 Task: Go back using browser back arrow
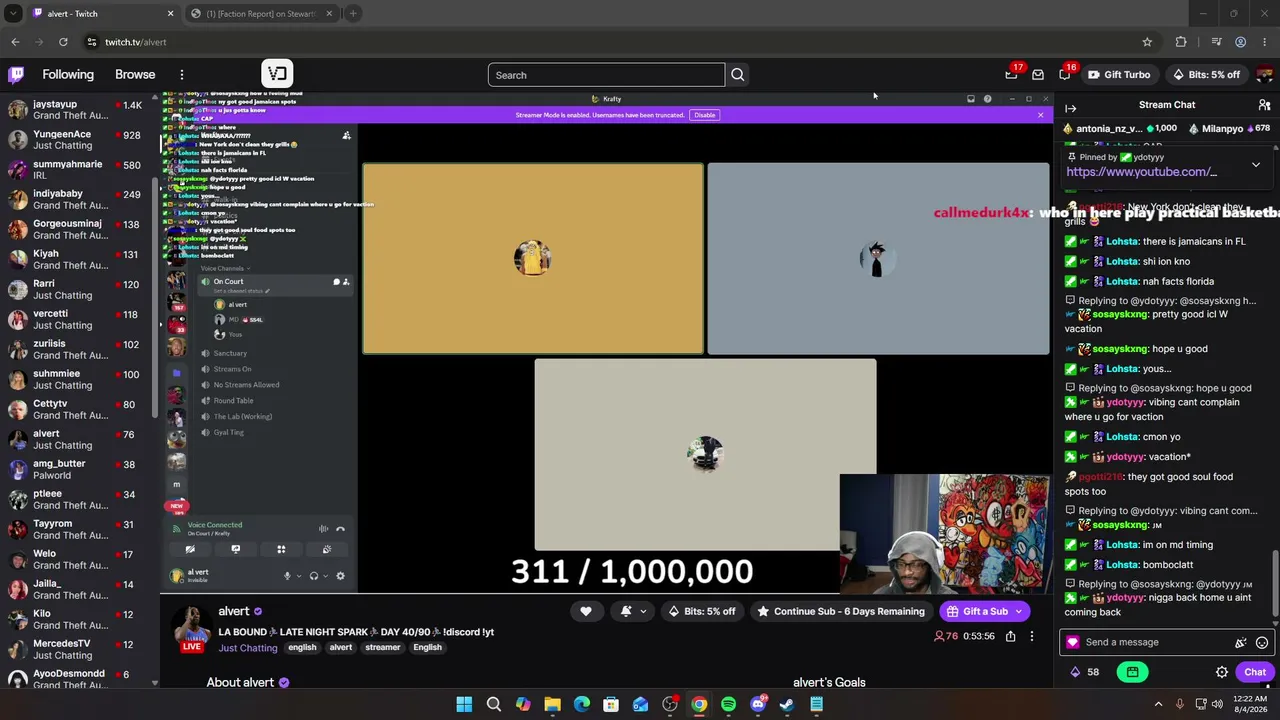click(15, 42)
